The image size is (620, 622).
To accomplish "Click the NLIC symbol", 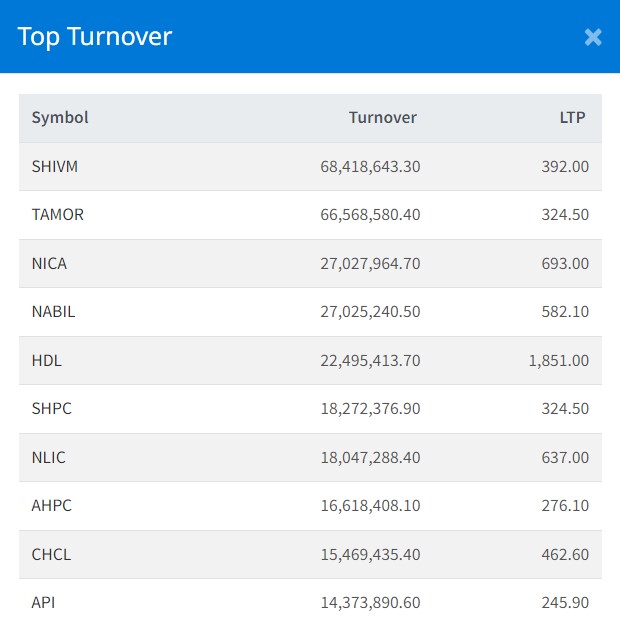I will tap(49, 457).
